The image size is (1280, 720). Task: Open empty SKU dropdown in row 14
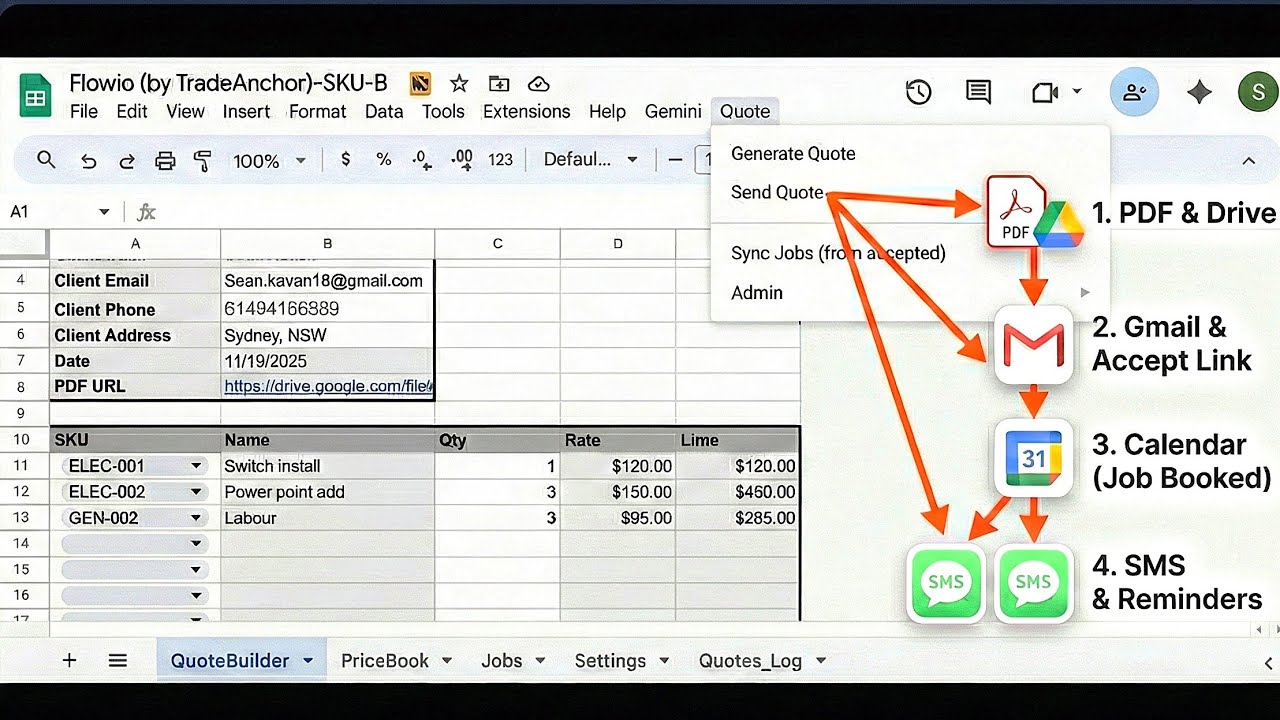coord(196,544)
